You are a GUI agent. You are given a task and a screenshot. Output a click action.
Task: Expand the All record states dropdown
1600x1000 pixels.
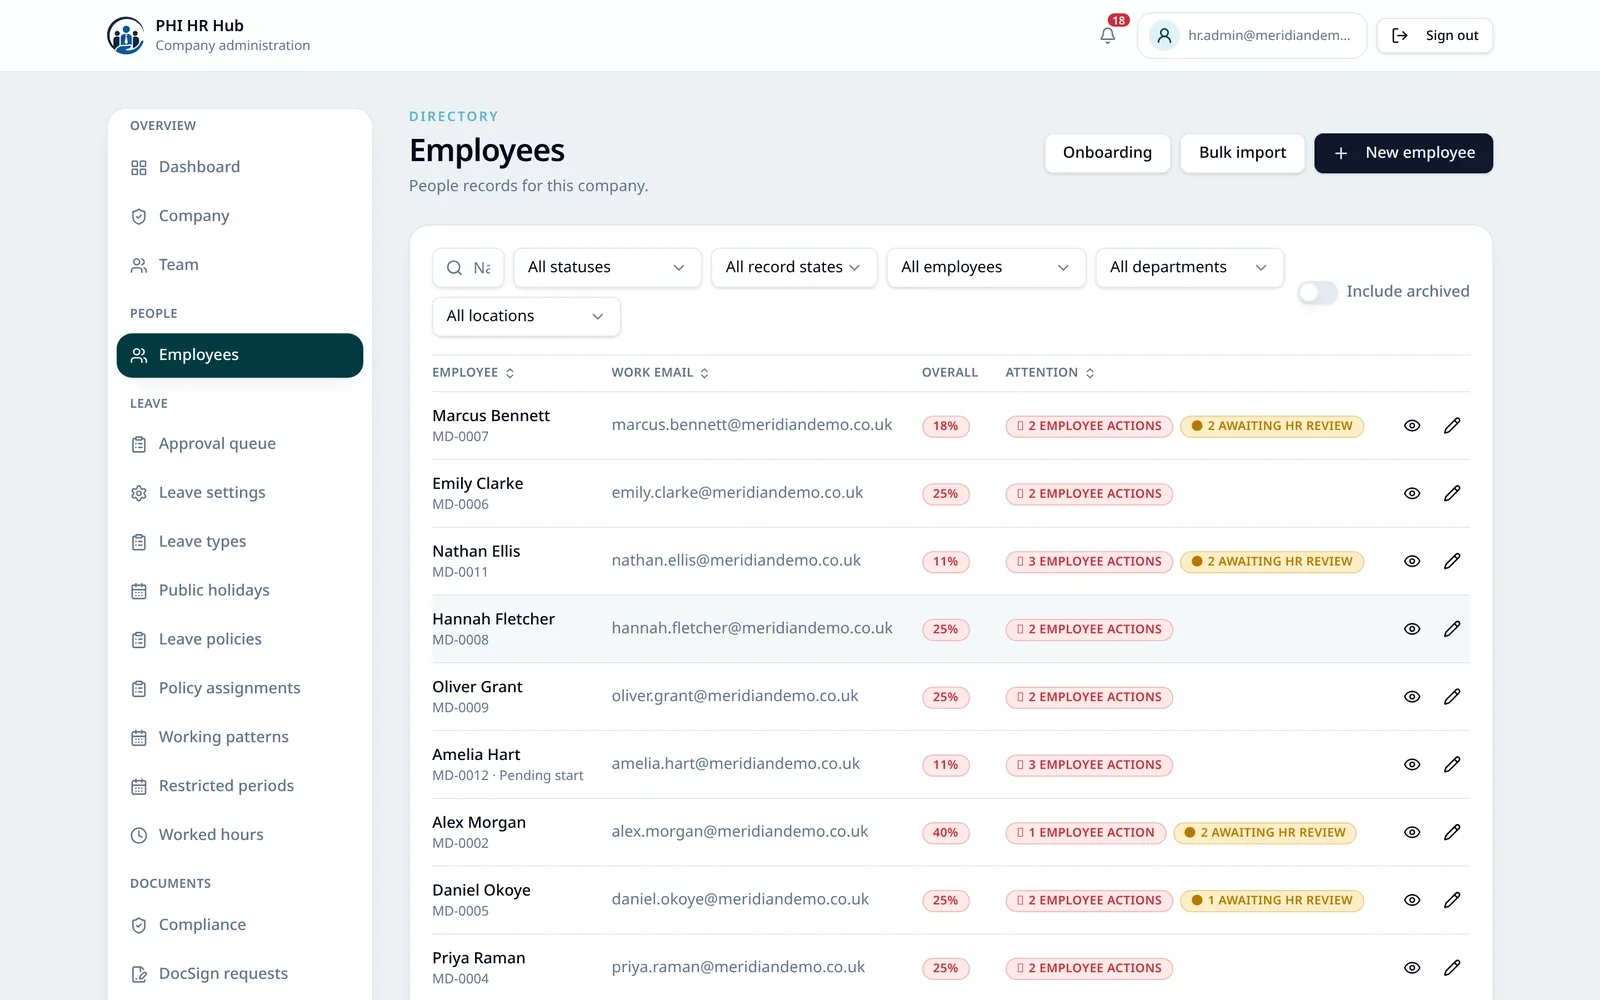(794, 268)
